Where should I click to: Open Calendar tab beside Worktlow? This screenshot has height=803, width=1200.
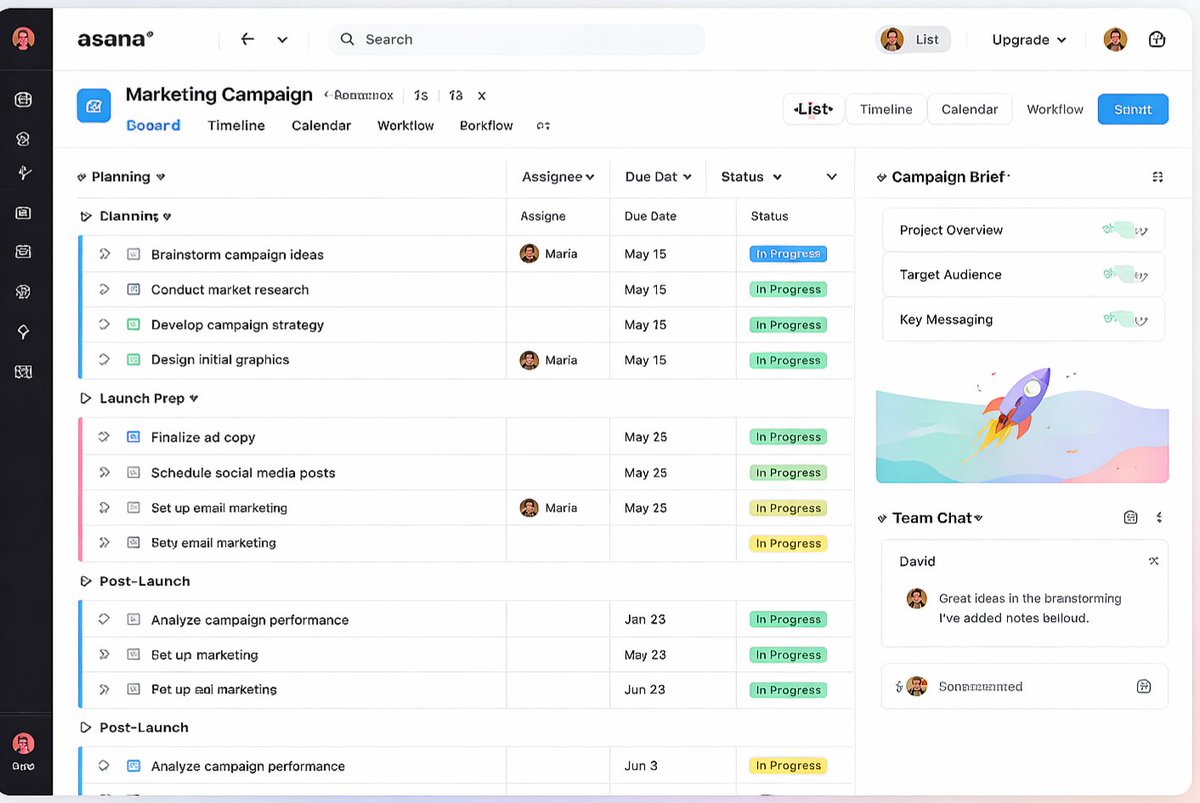coord(321,126)
